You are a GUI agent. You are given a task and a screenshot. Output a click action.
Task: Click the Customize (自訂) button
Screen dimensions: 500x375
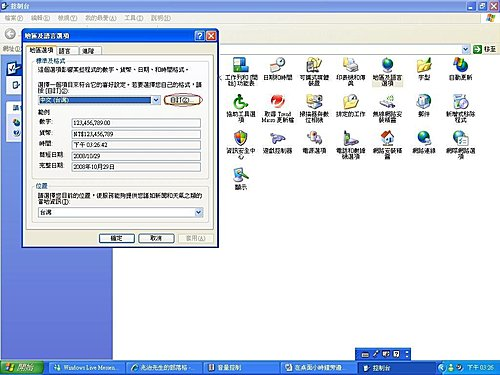tap(183, 100)
